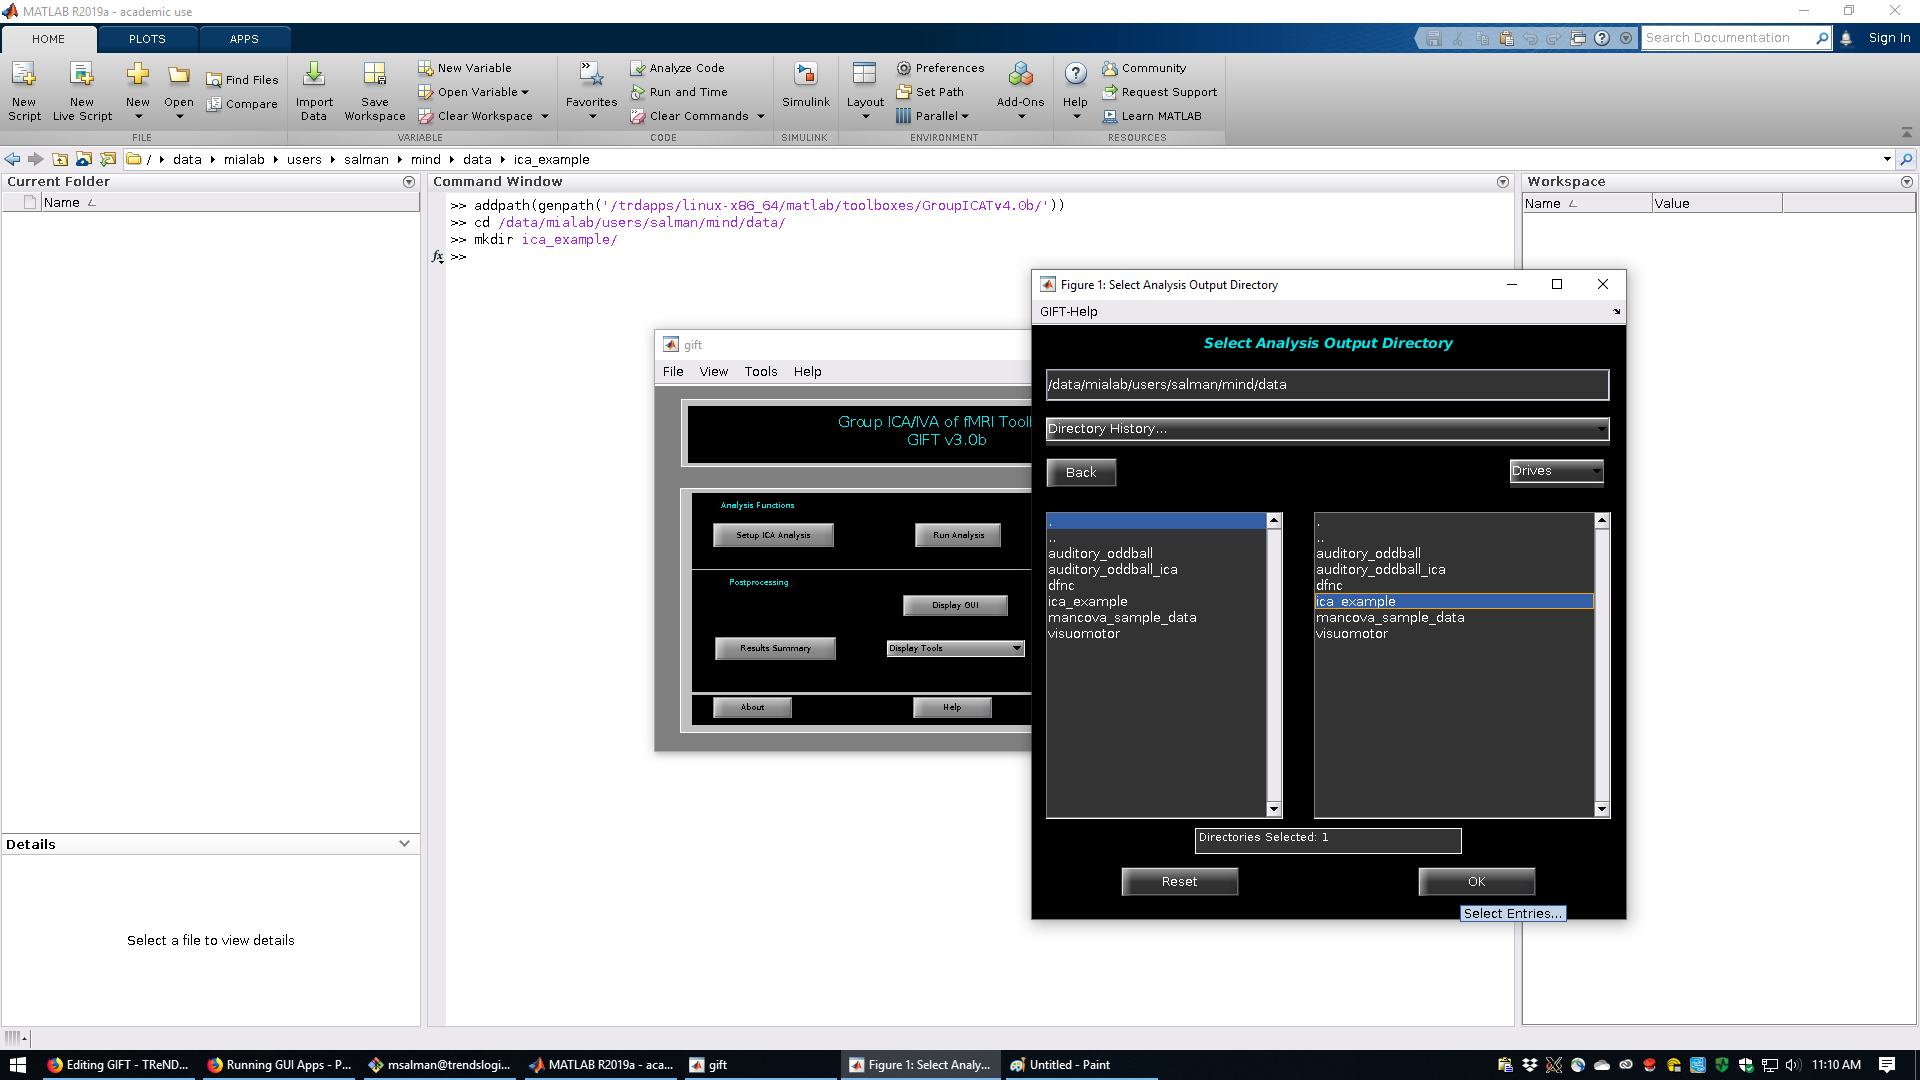Click the Windows Start button
This screenshot has height=1080, width=1920.
pos(17,1065)
